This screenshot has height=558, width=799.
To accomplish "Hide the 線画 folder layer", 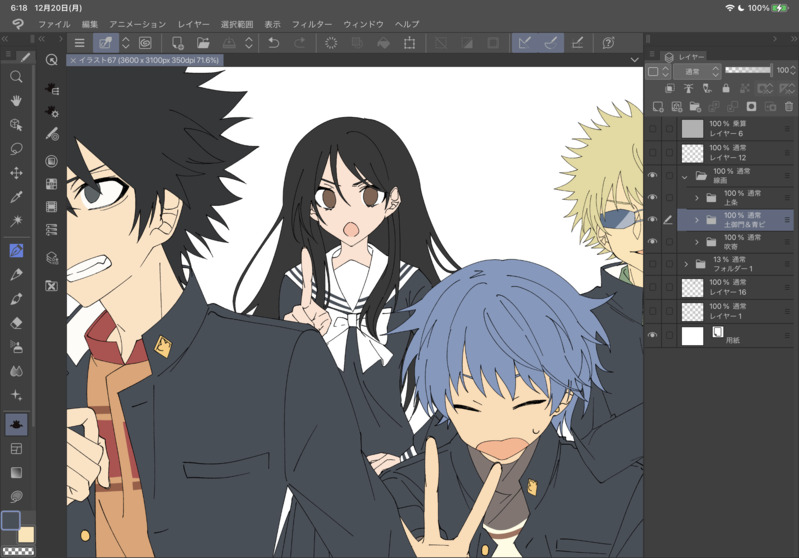I will [652, 175].
